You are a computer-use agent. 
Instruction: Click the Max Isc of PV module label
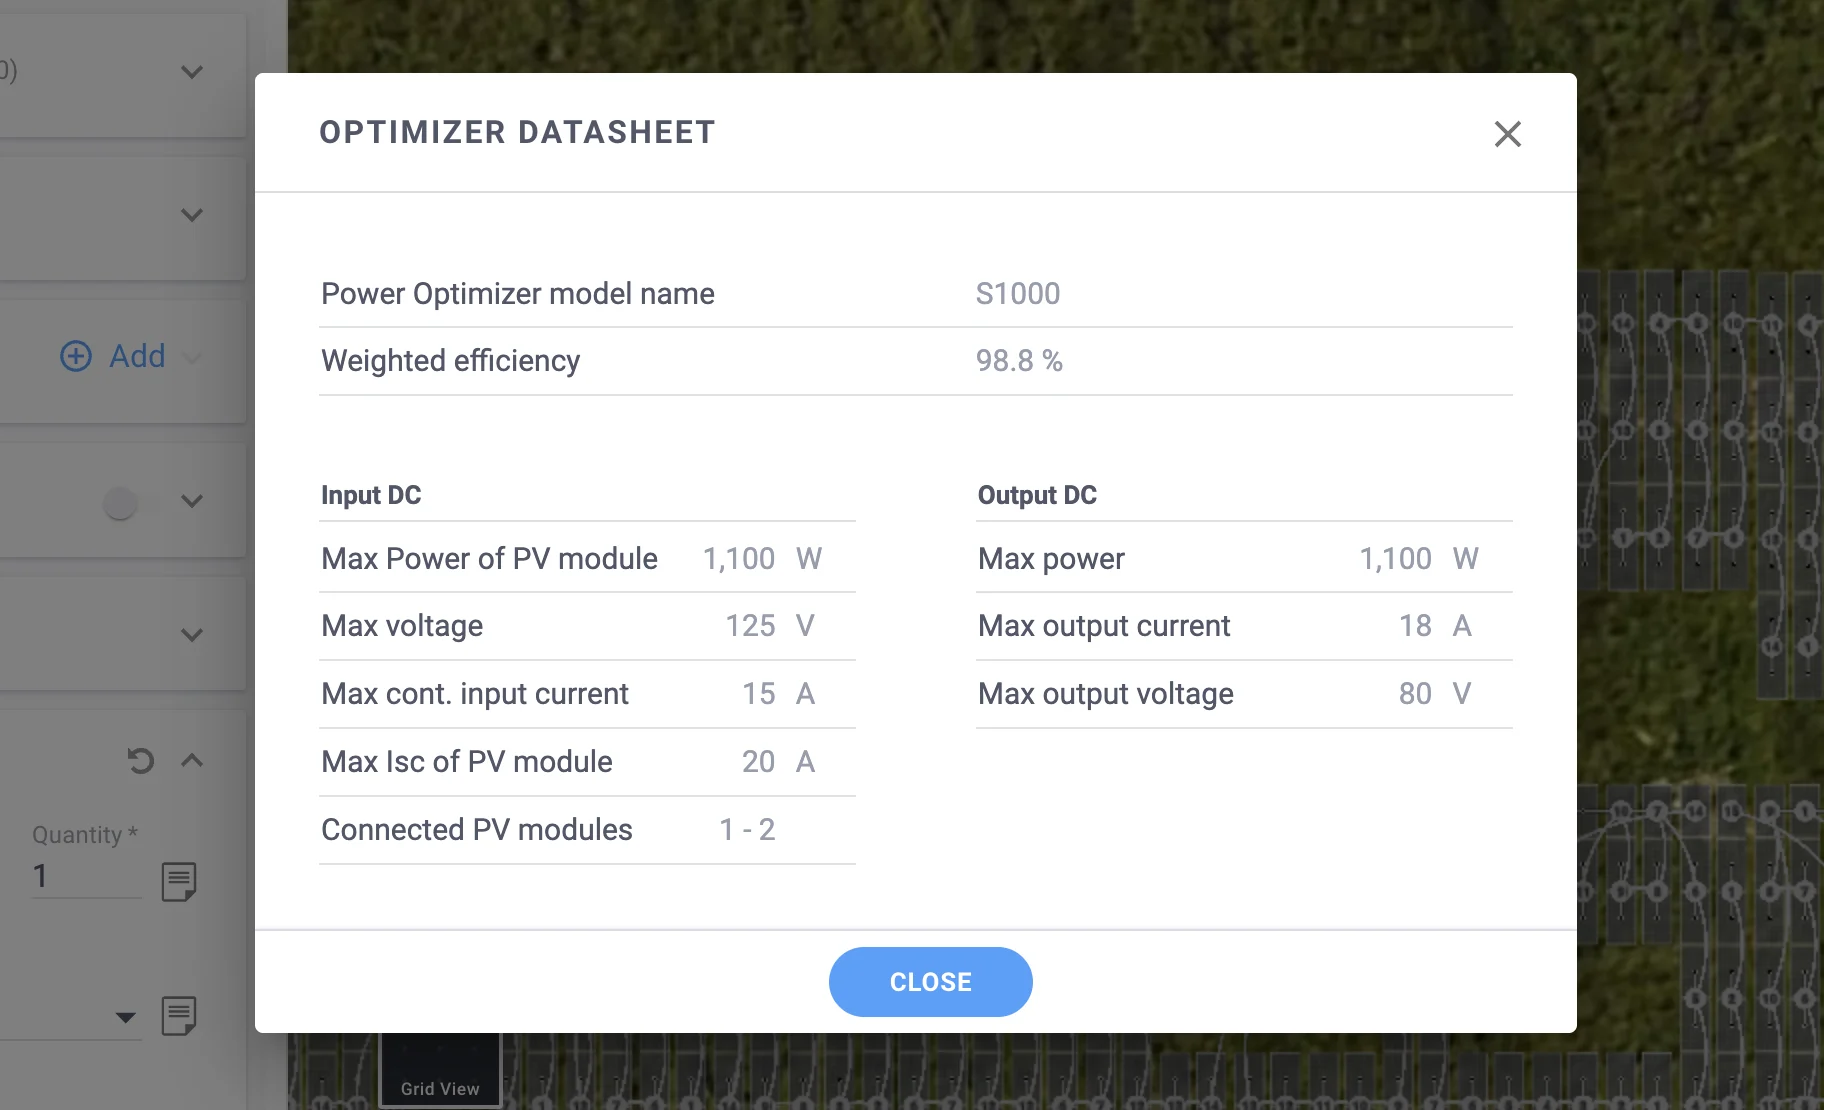click(467, 762)
